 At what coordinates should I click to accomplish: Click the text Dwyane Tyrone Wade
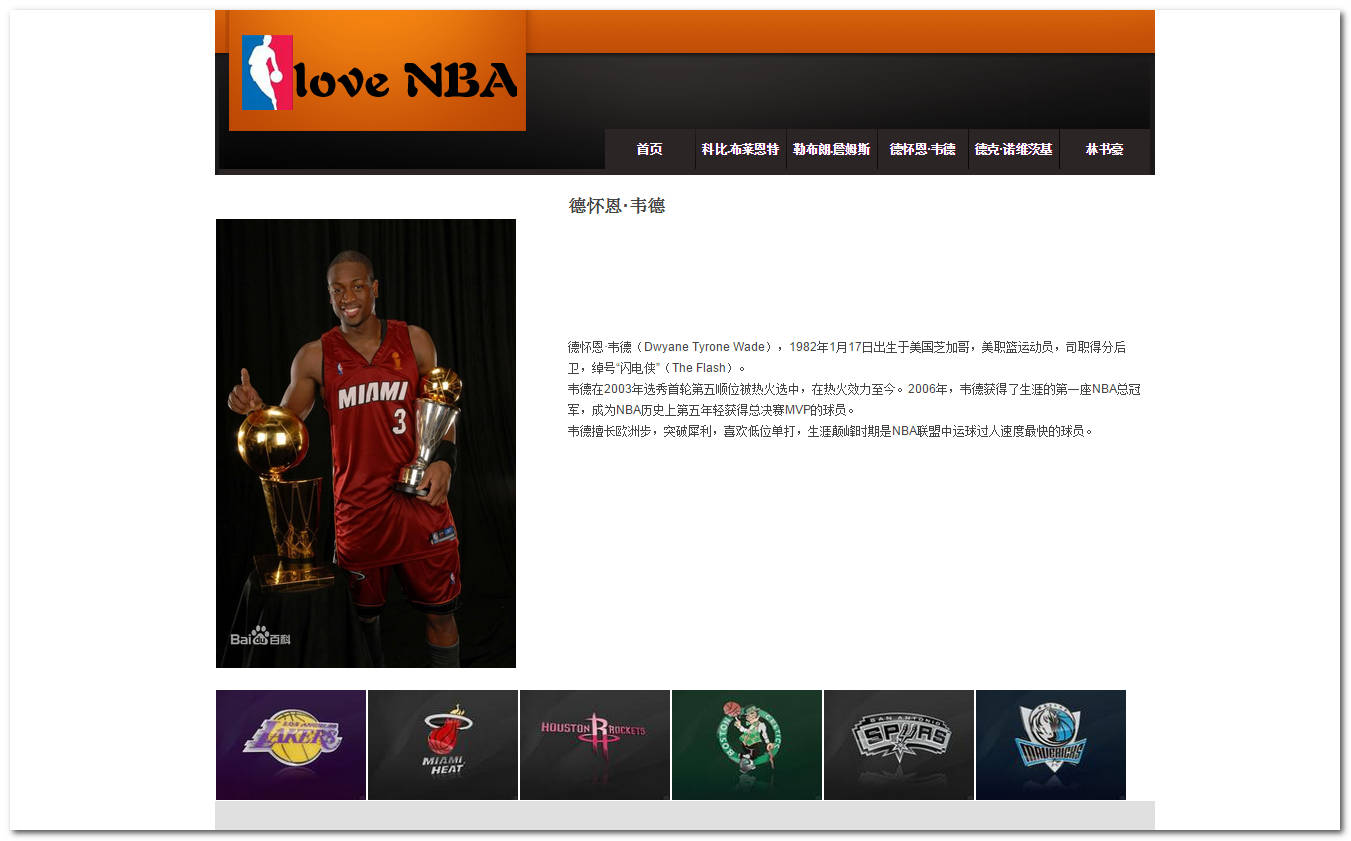706,347
